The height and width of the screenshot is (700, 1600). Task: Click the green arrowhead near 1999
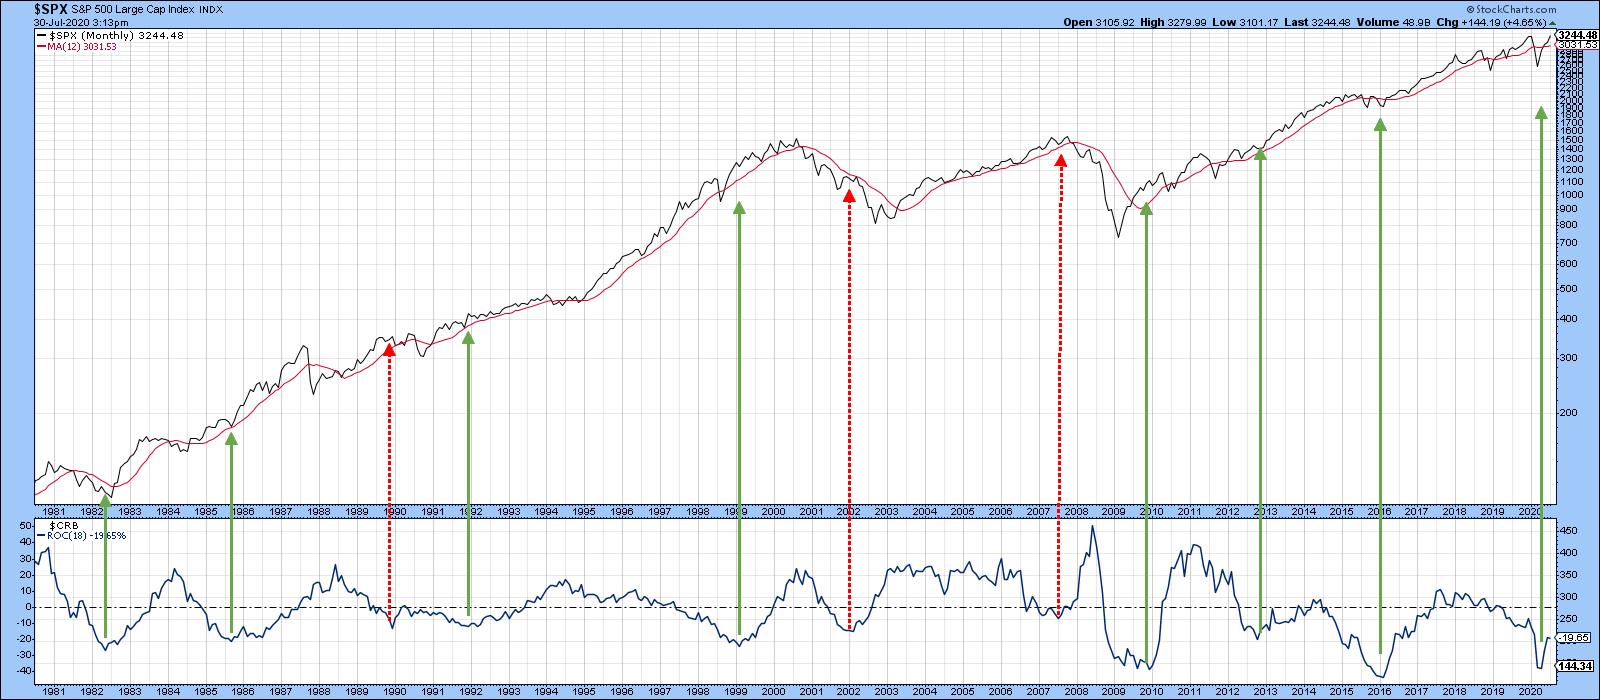(x=739, y=208)
